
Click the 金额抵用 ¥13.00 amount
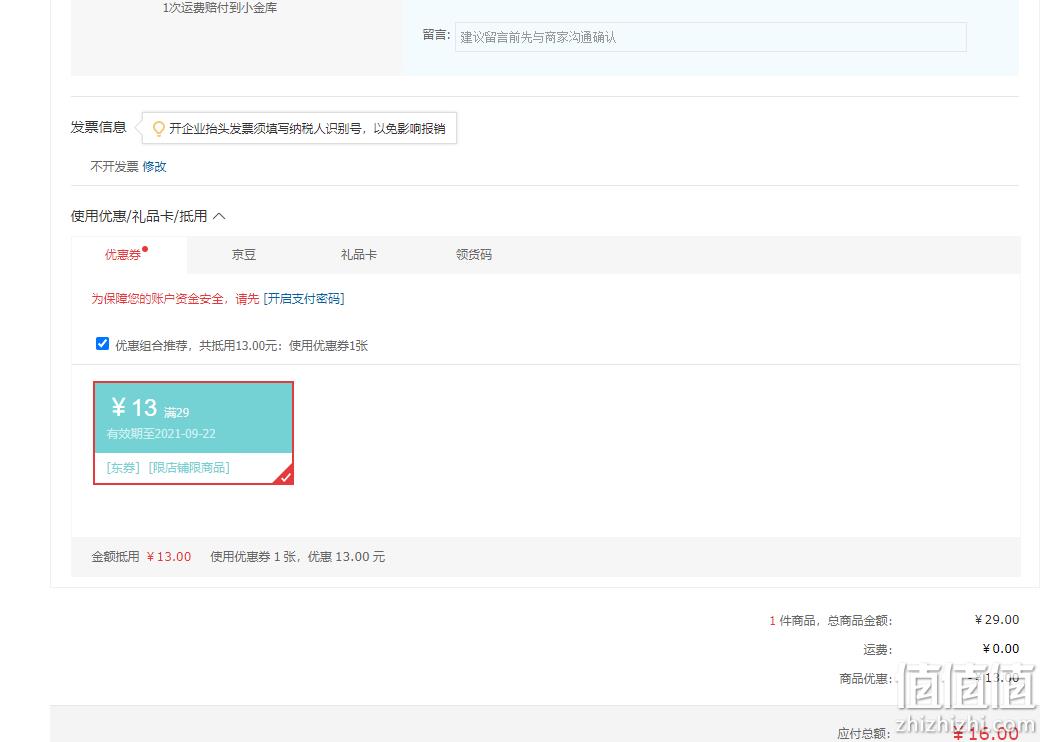tap(169, 557)
